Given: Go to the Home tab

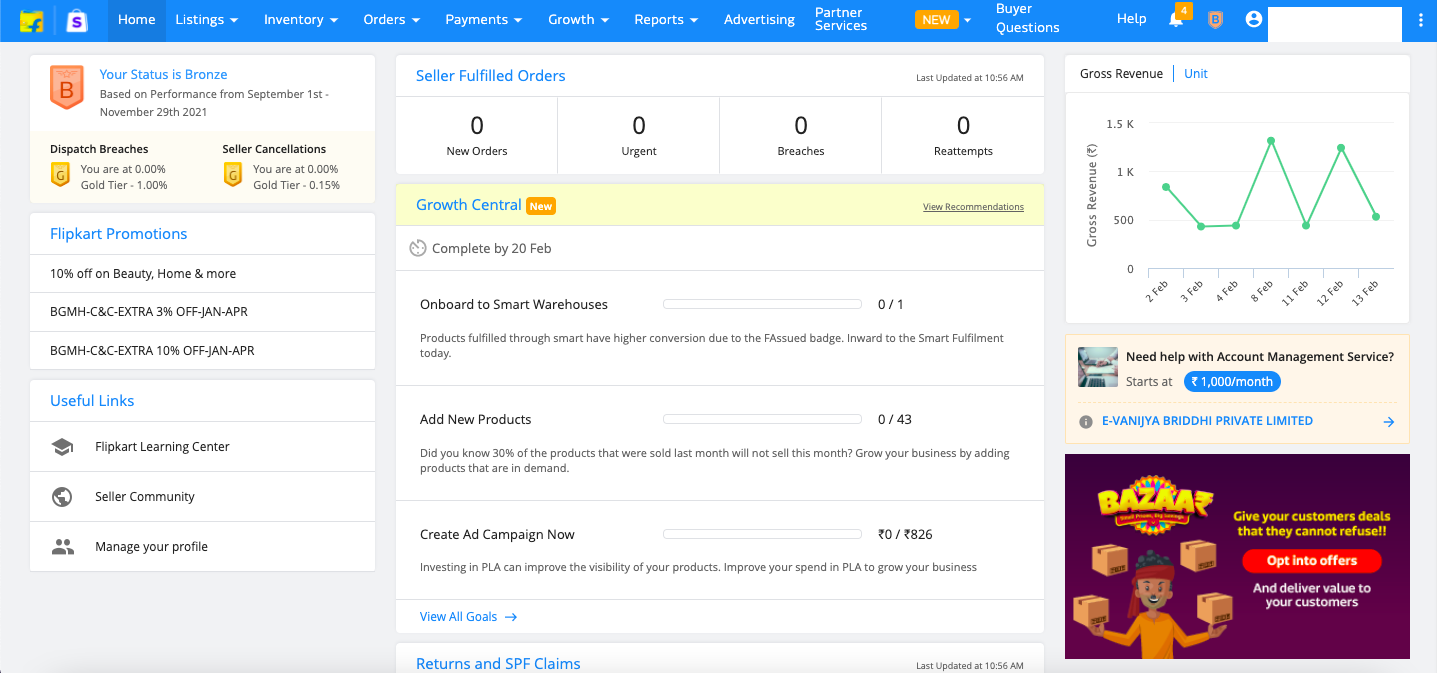Looking at the screenshot, I should (x=137, y=20).
